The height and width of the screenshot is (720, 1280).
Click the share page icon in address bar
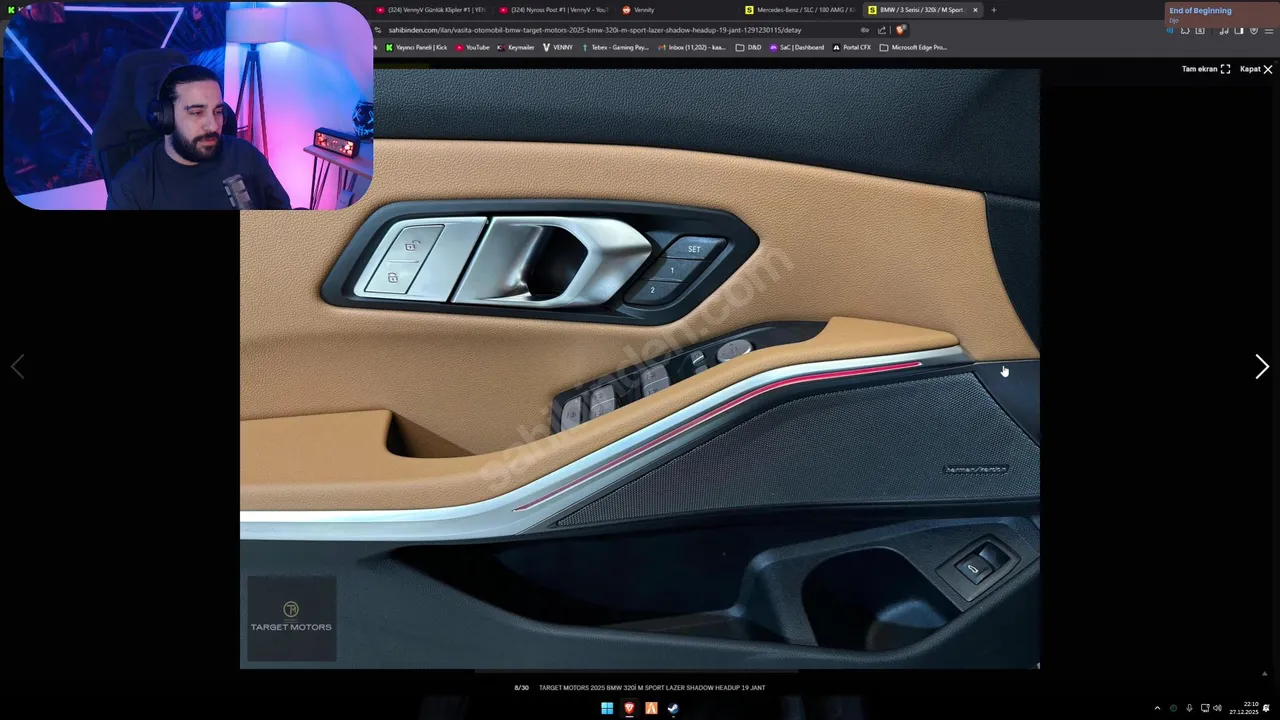point(882,30)
